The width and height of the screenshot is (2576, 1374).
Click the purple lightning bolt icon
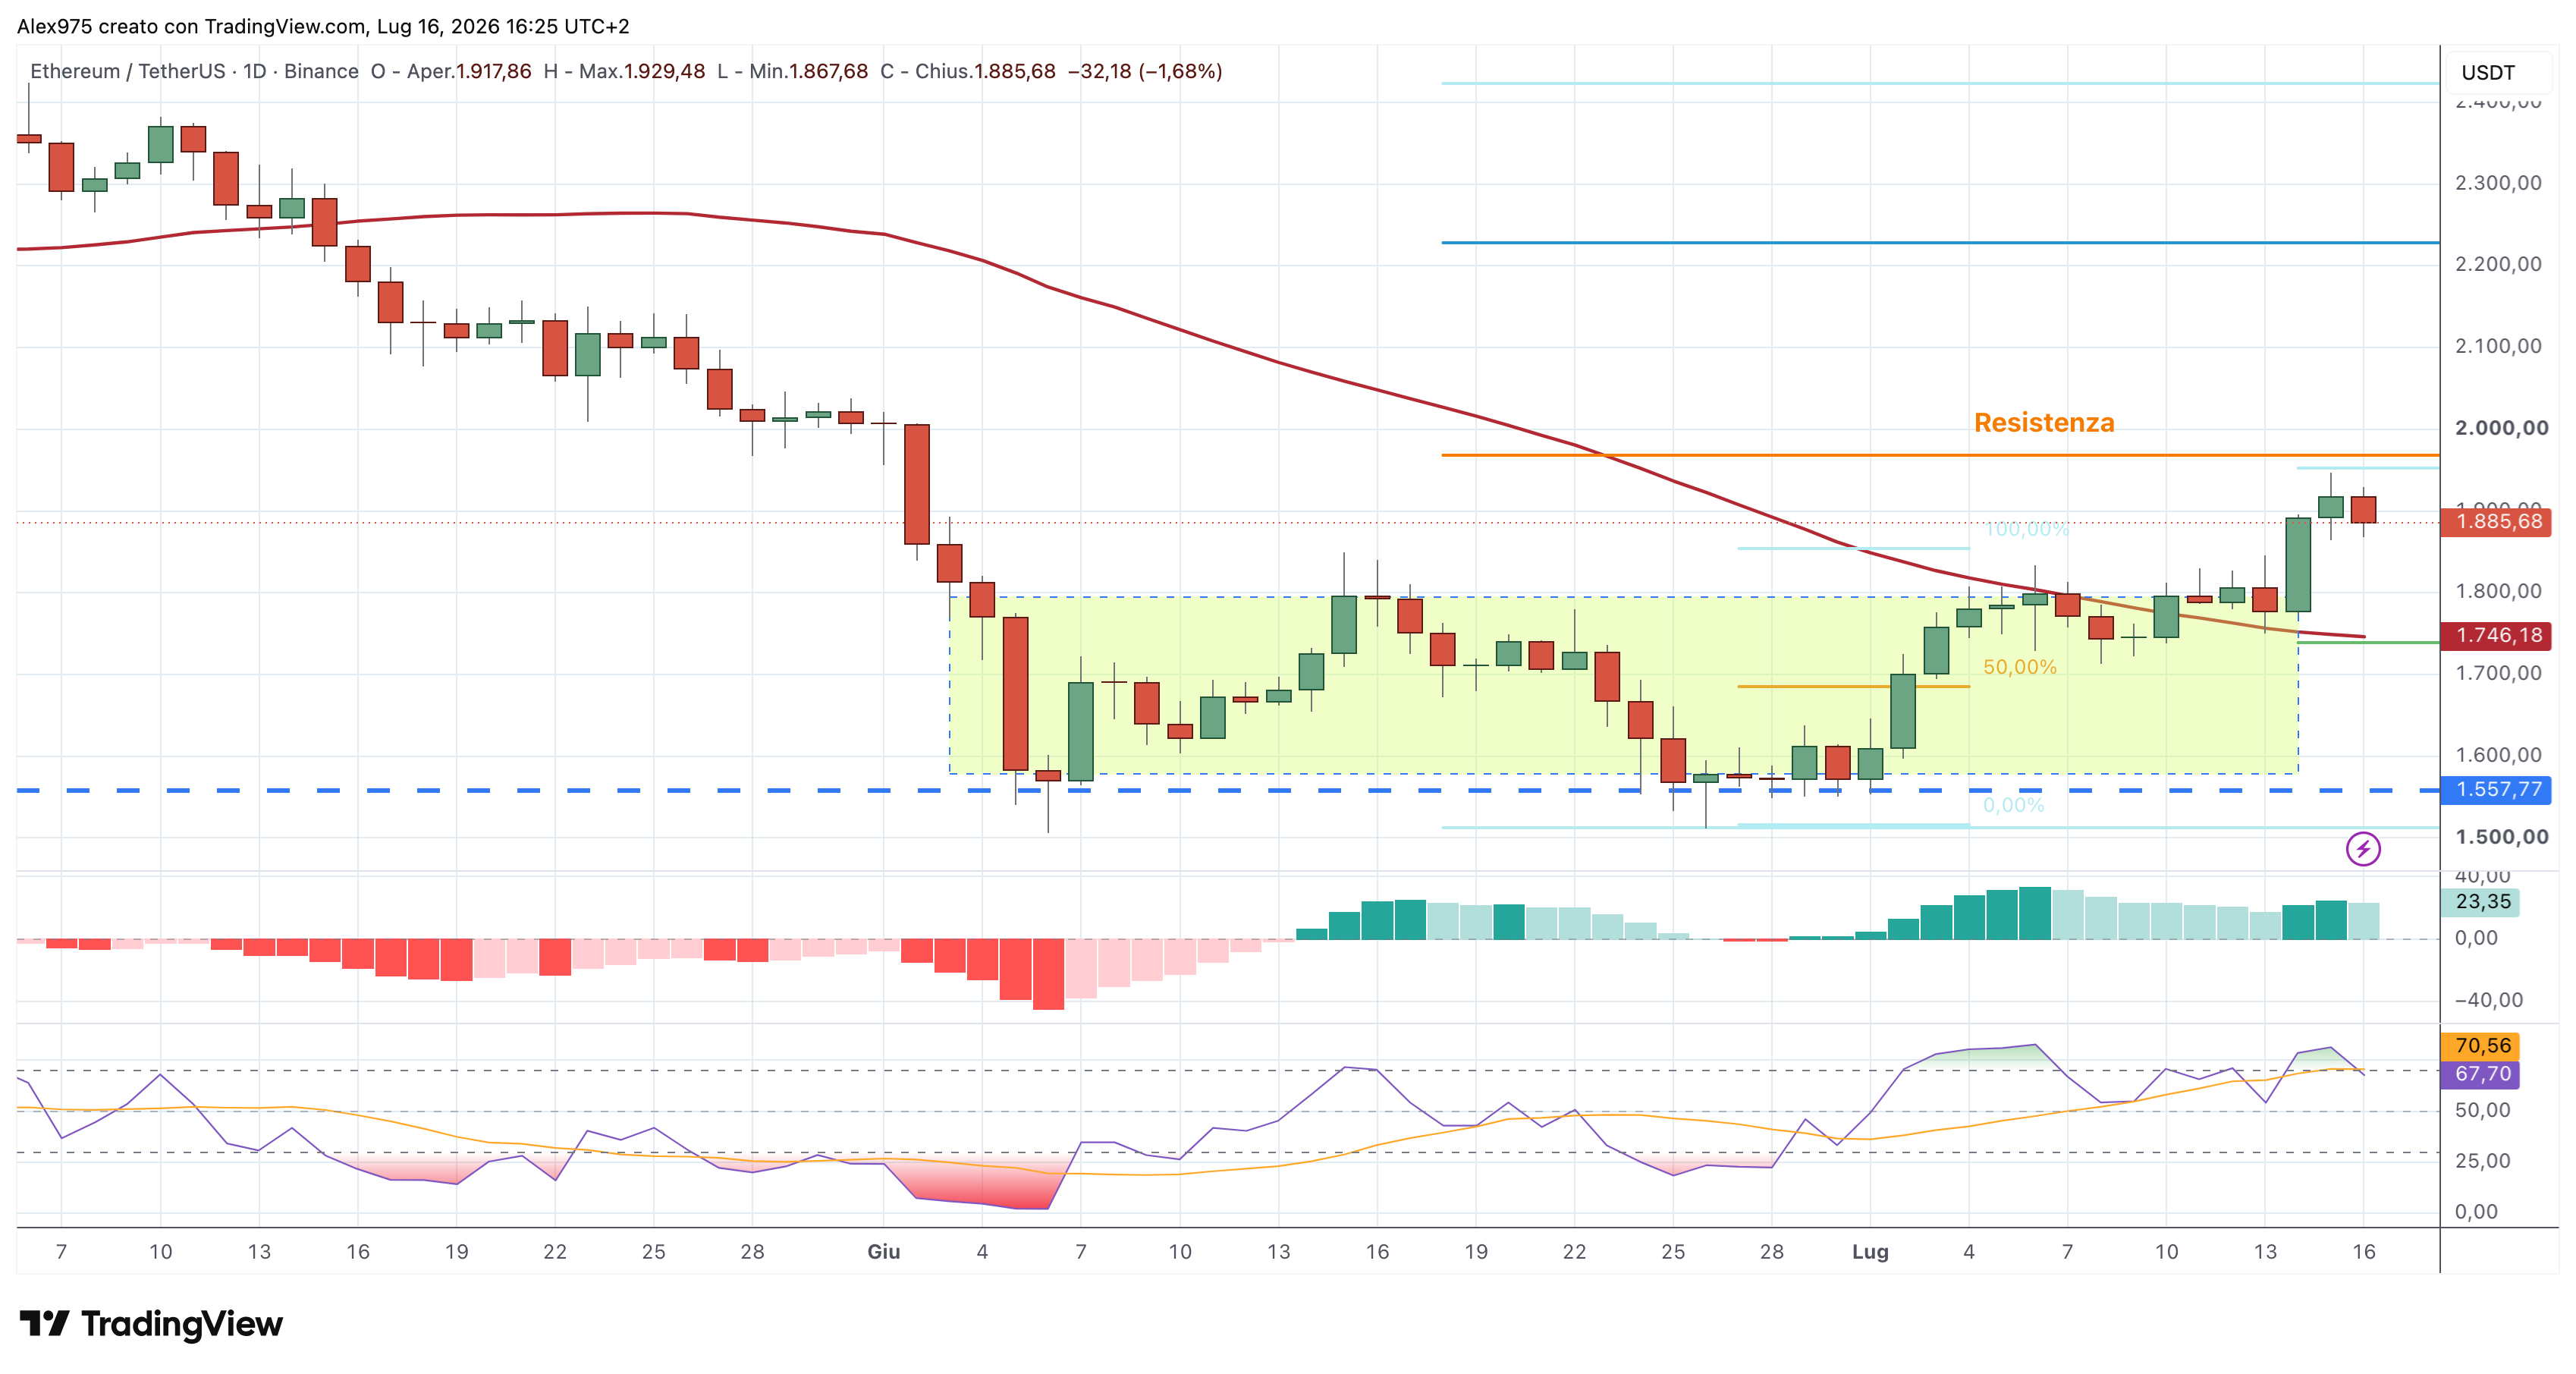pyautogui.click(x=2362, y=849)
